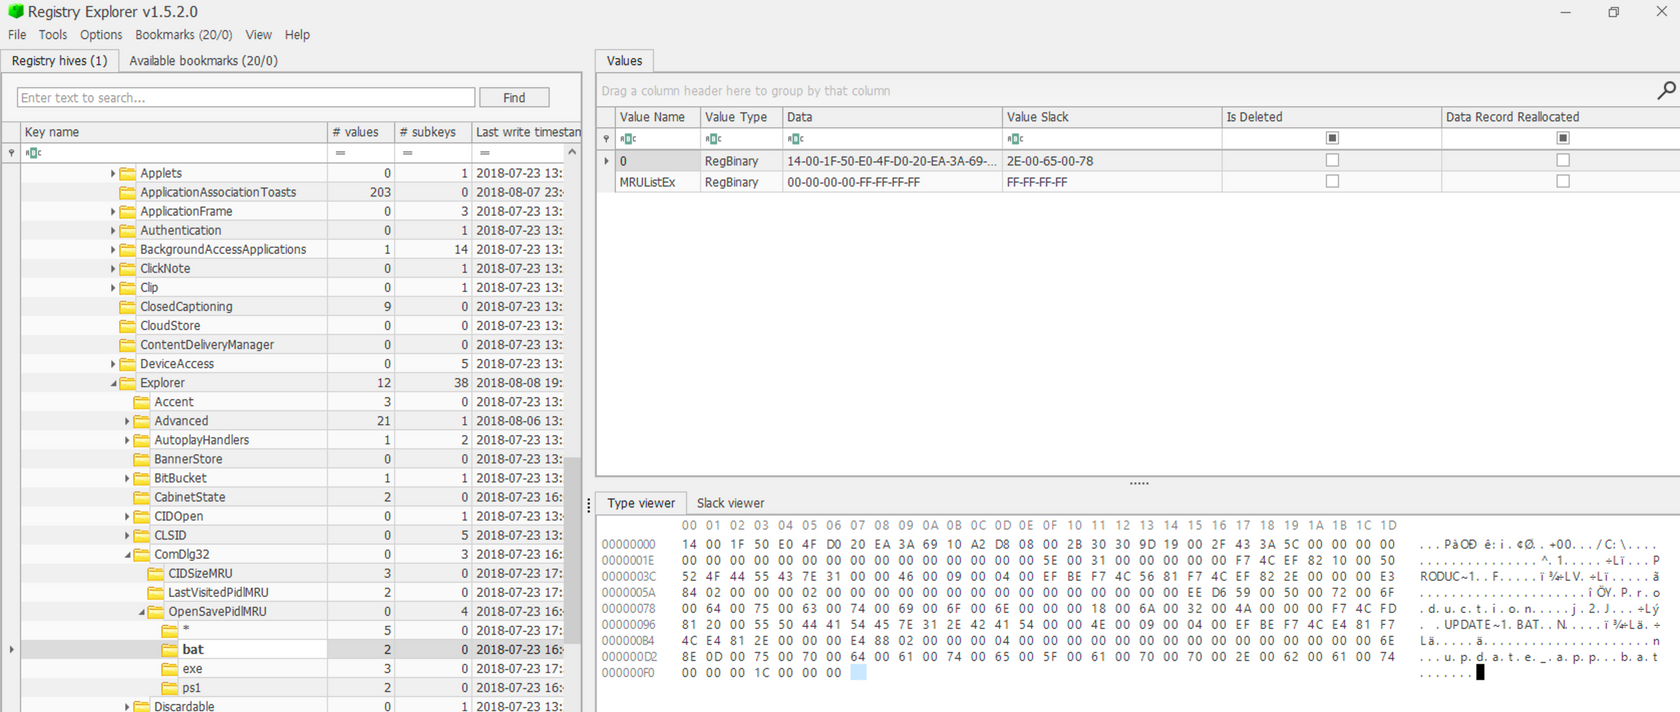Viewport: 1680px width, 712px height.
Task: Click the CloudStore folder icon
Action: coord(128,326)
